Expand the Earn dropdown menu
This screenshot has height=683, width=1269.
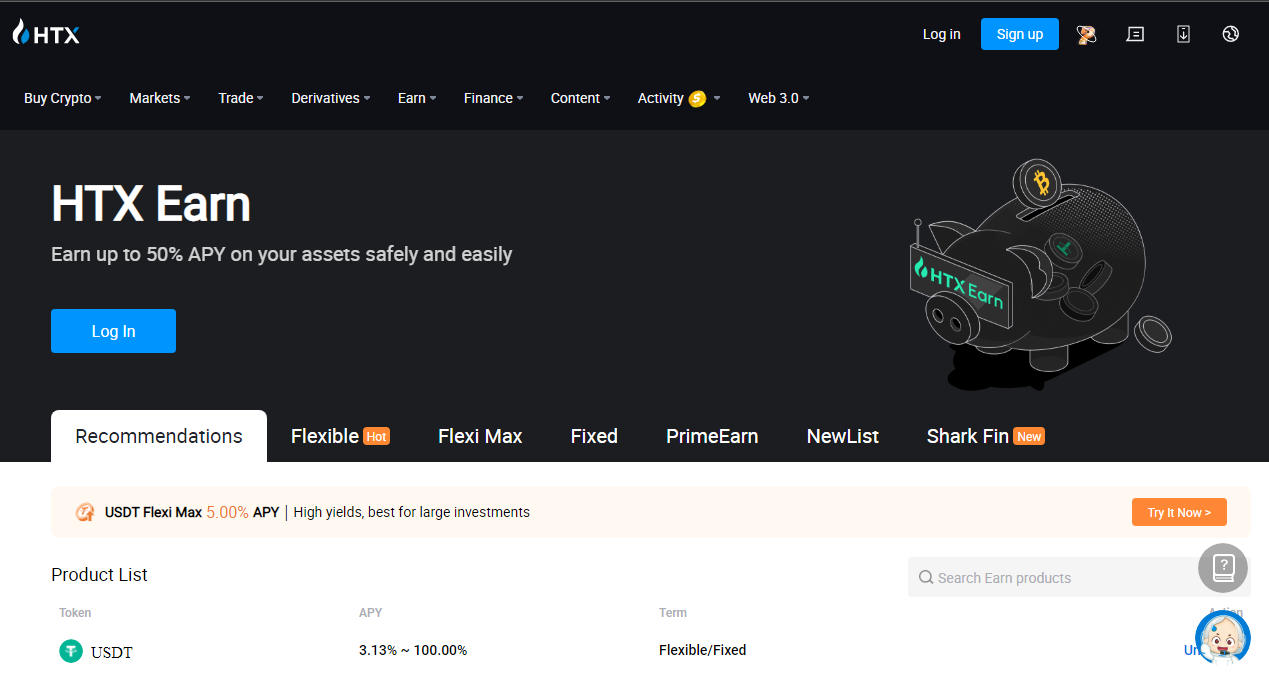417,98
